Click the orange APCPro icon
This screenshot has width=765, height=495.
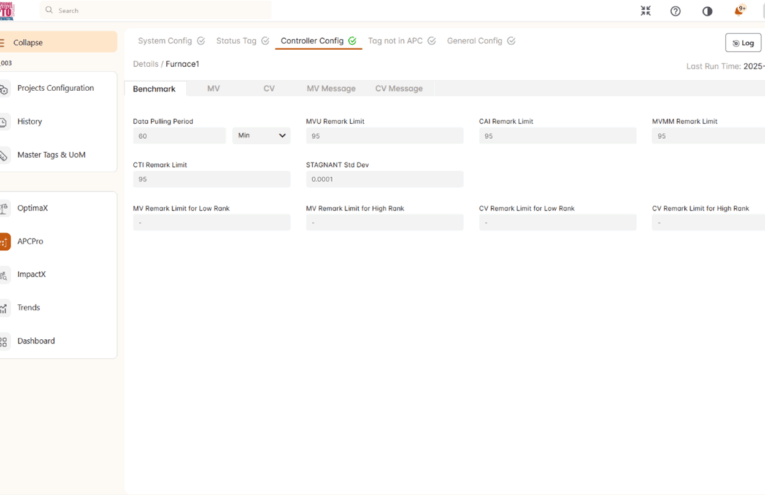point(5,241)
